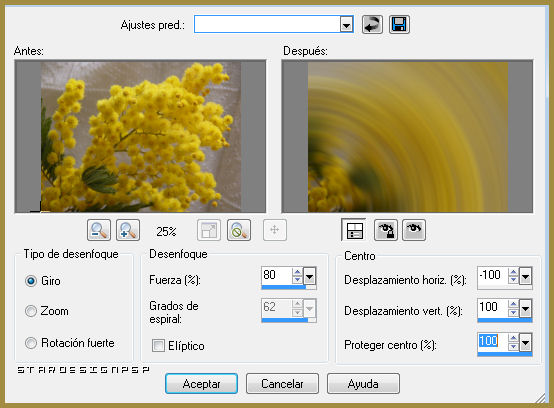Click the Aceptar button

point(201,384)
